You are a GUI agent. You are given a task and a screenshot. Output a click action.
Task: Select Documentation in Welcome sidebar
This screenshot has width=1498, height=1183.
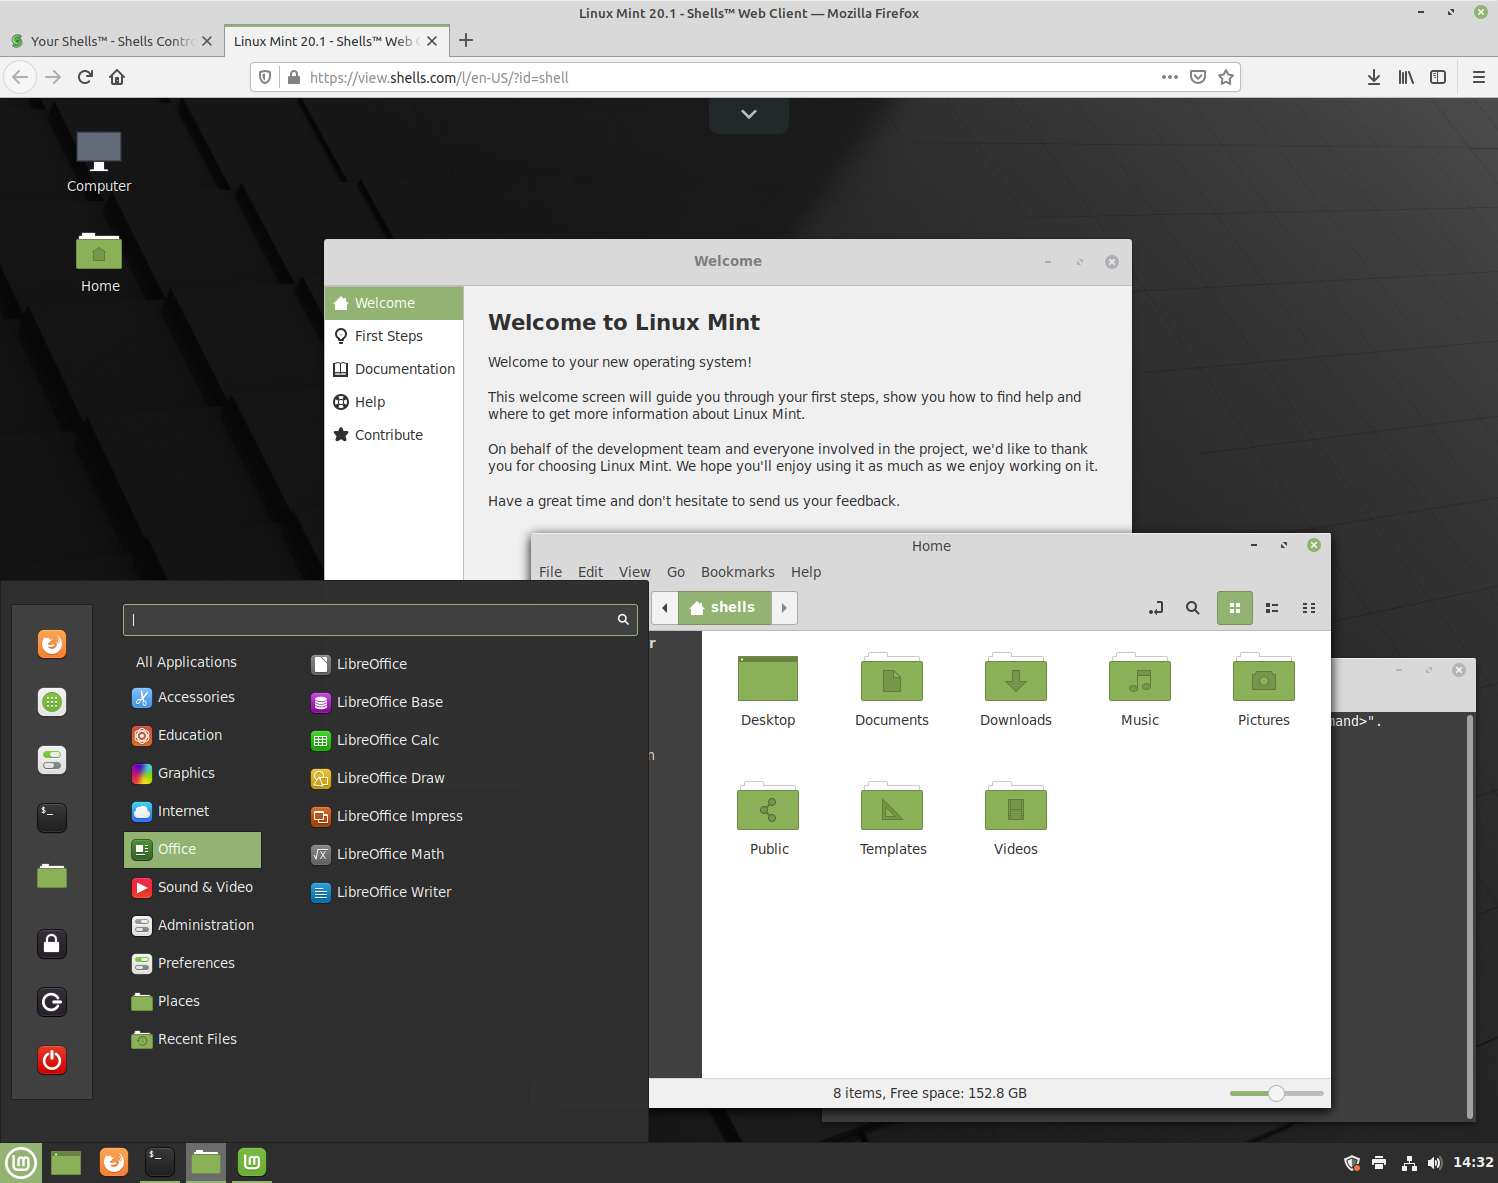pos(394,369)
